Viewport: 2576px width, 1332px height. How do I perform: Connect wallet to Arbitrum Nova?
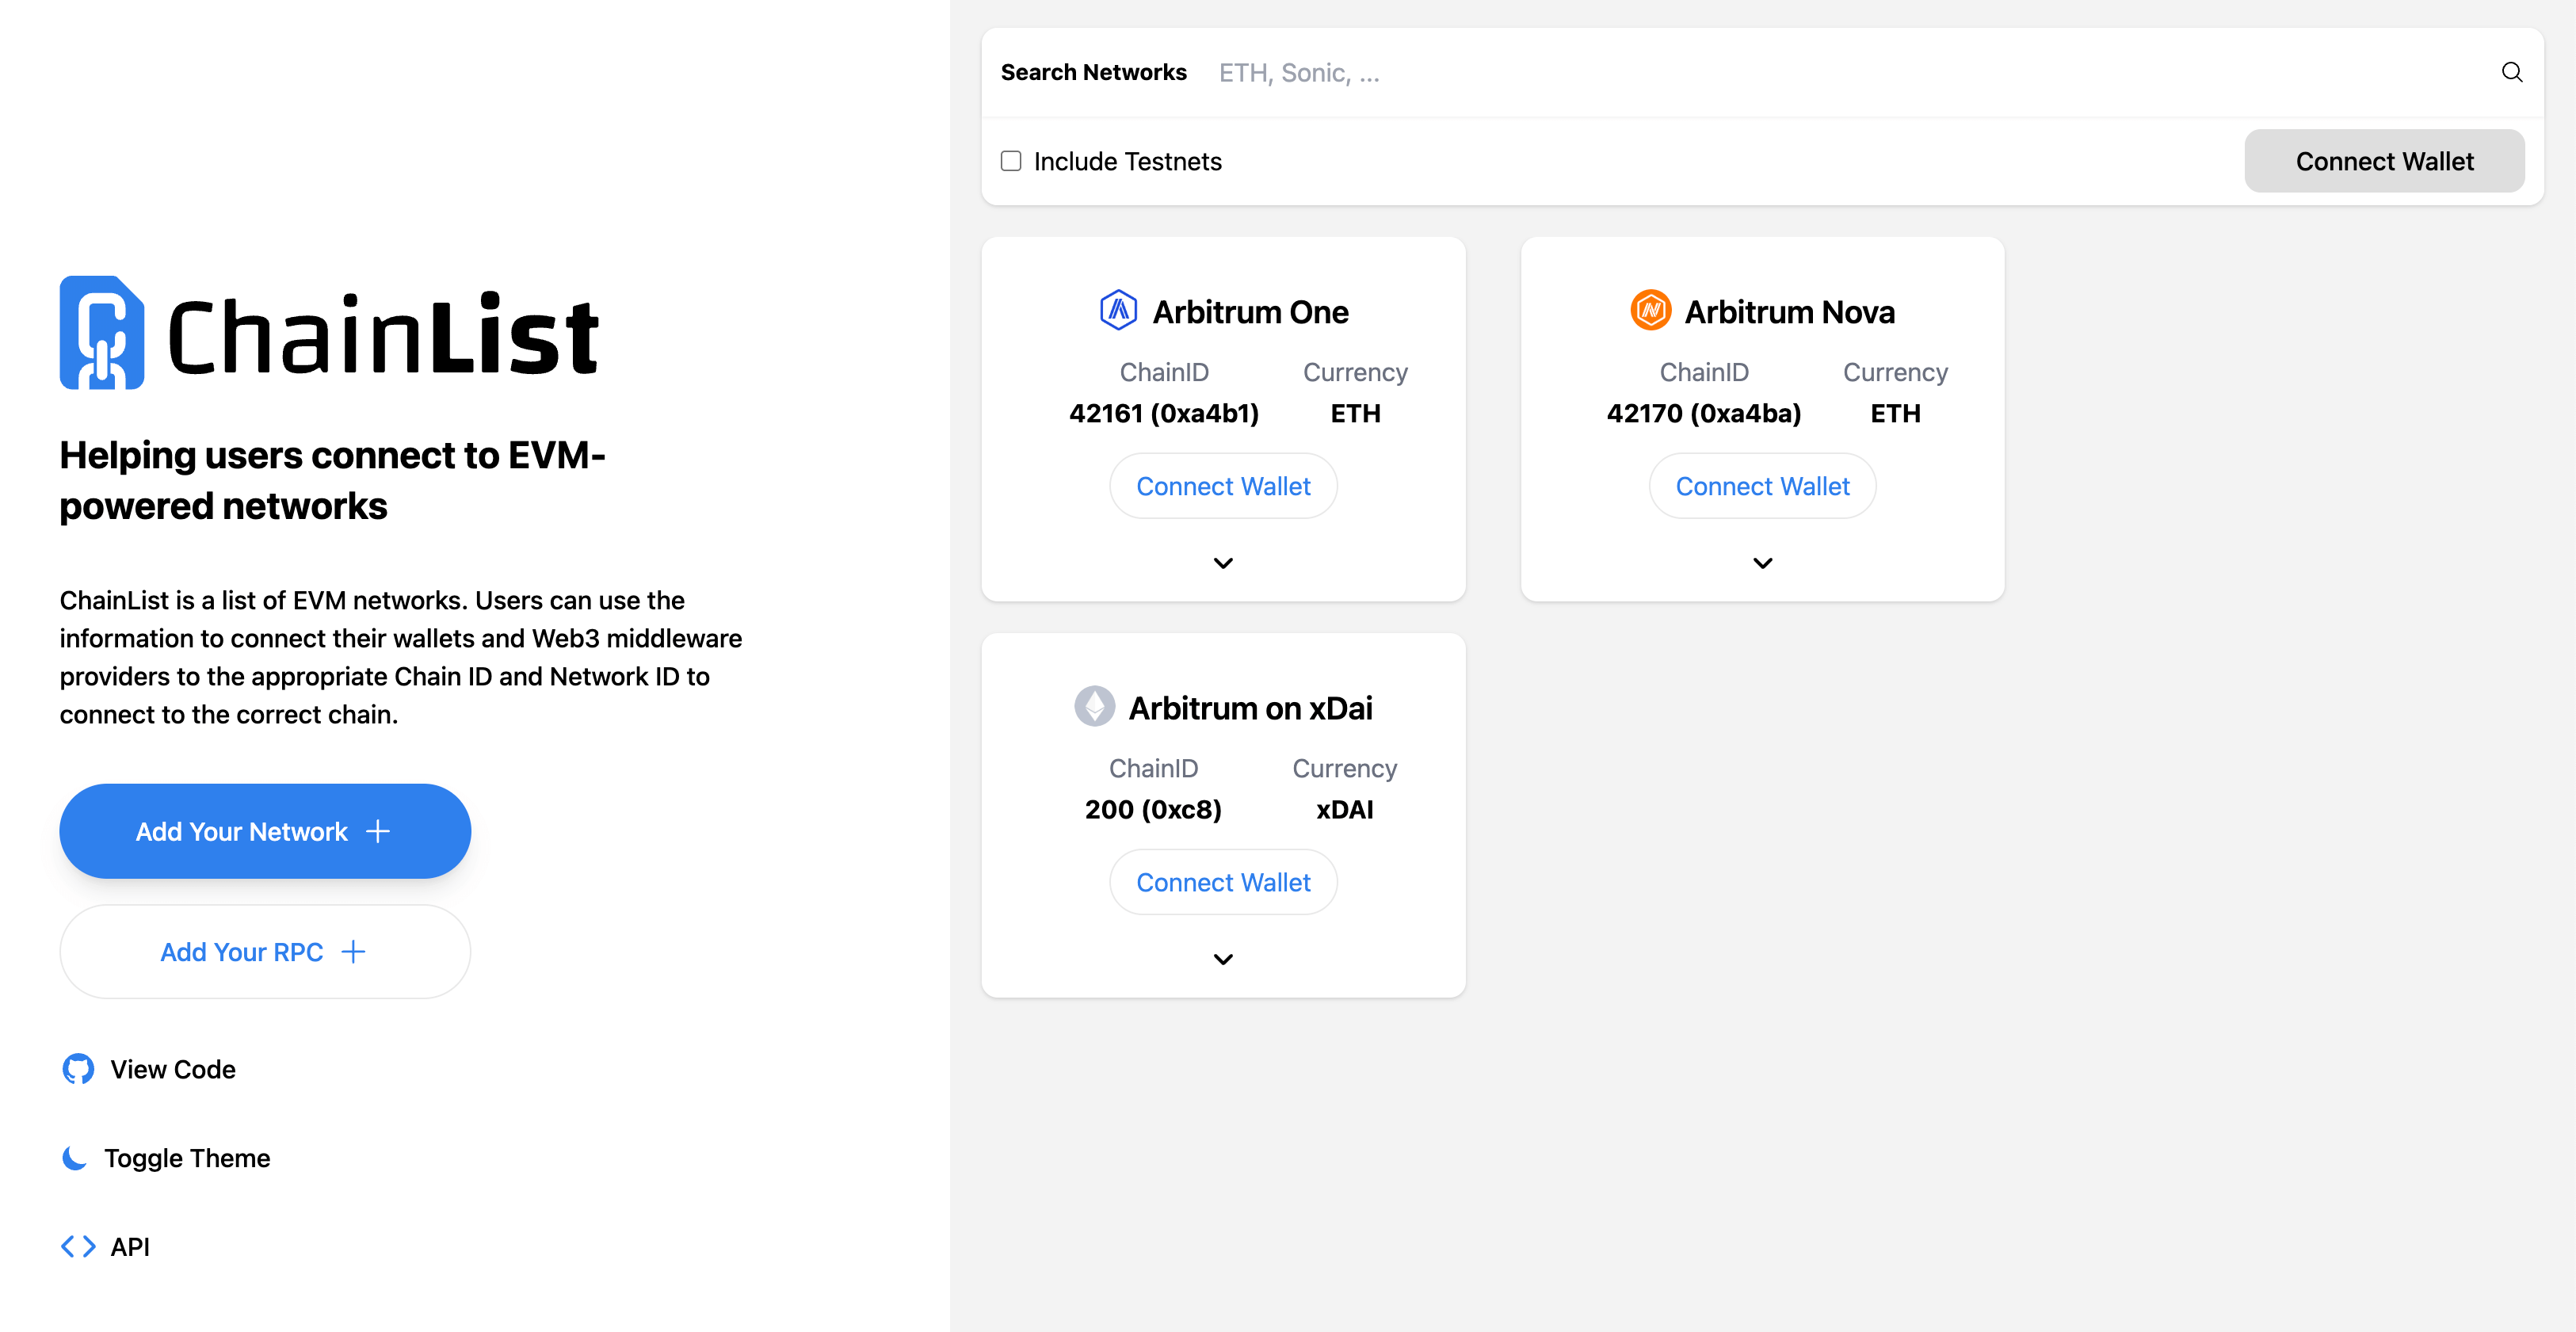click(1762, 486)
